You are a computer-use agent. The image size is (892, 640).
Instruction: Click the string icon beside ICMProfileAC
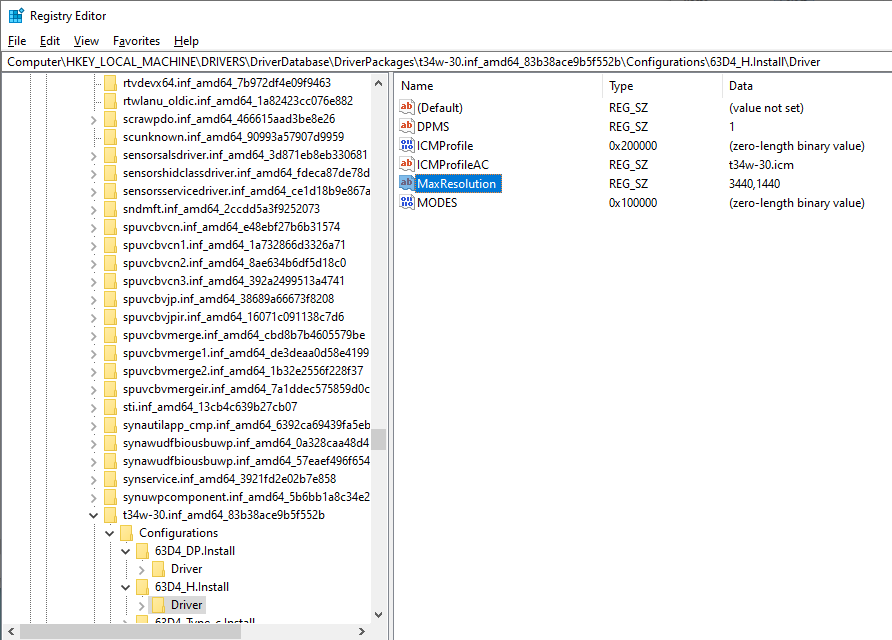coord(407,165)
